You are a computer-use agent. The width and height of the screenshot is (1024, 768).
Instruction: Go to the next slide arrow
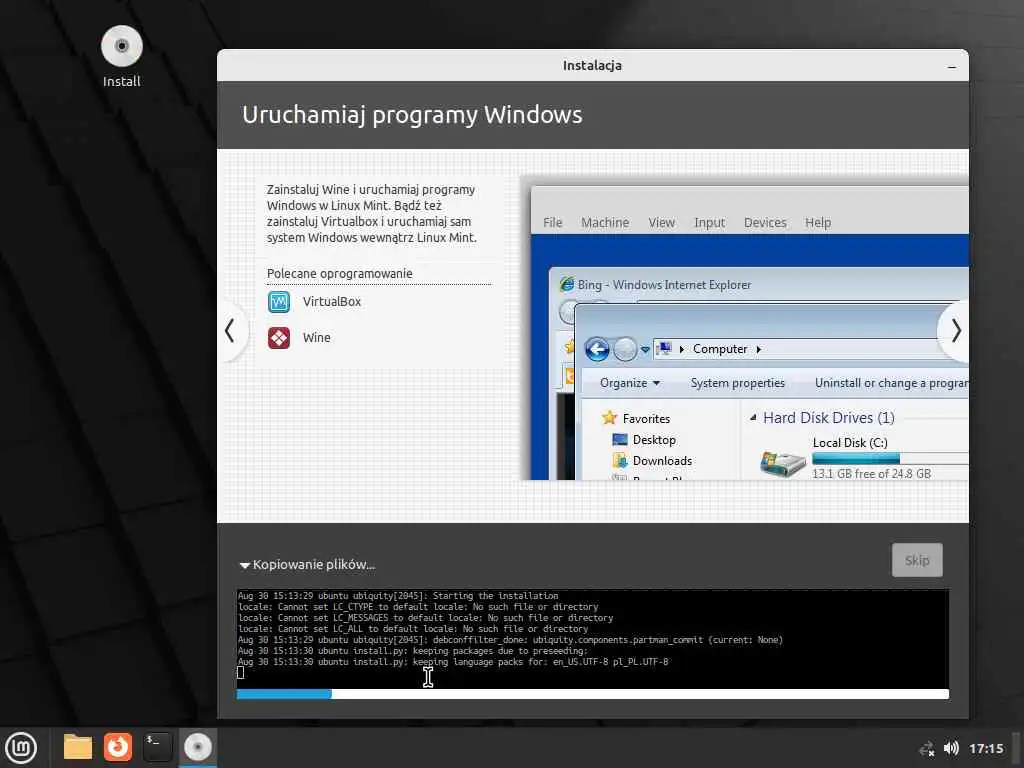coord(955,330)
